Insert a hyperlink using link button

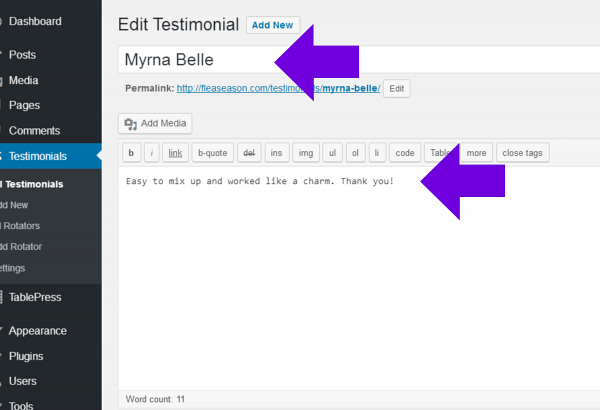(x=175, y=153)
